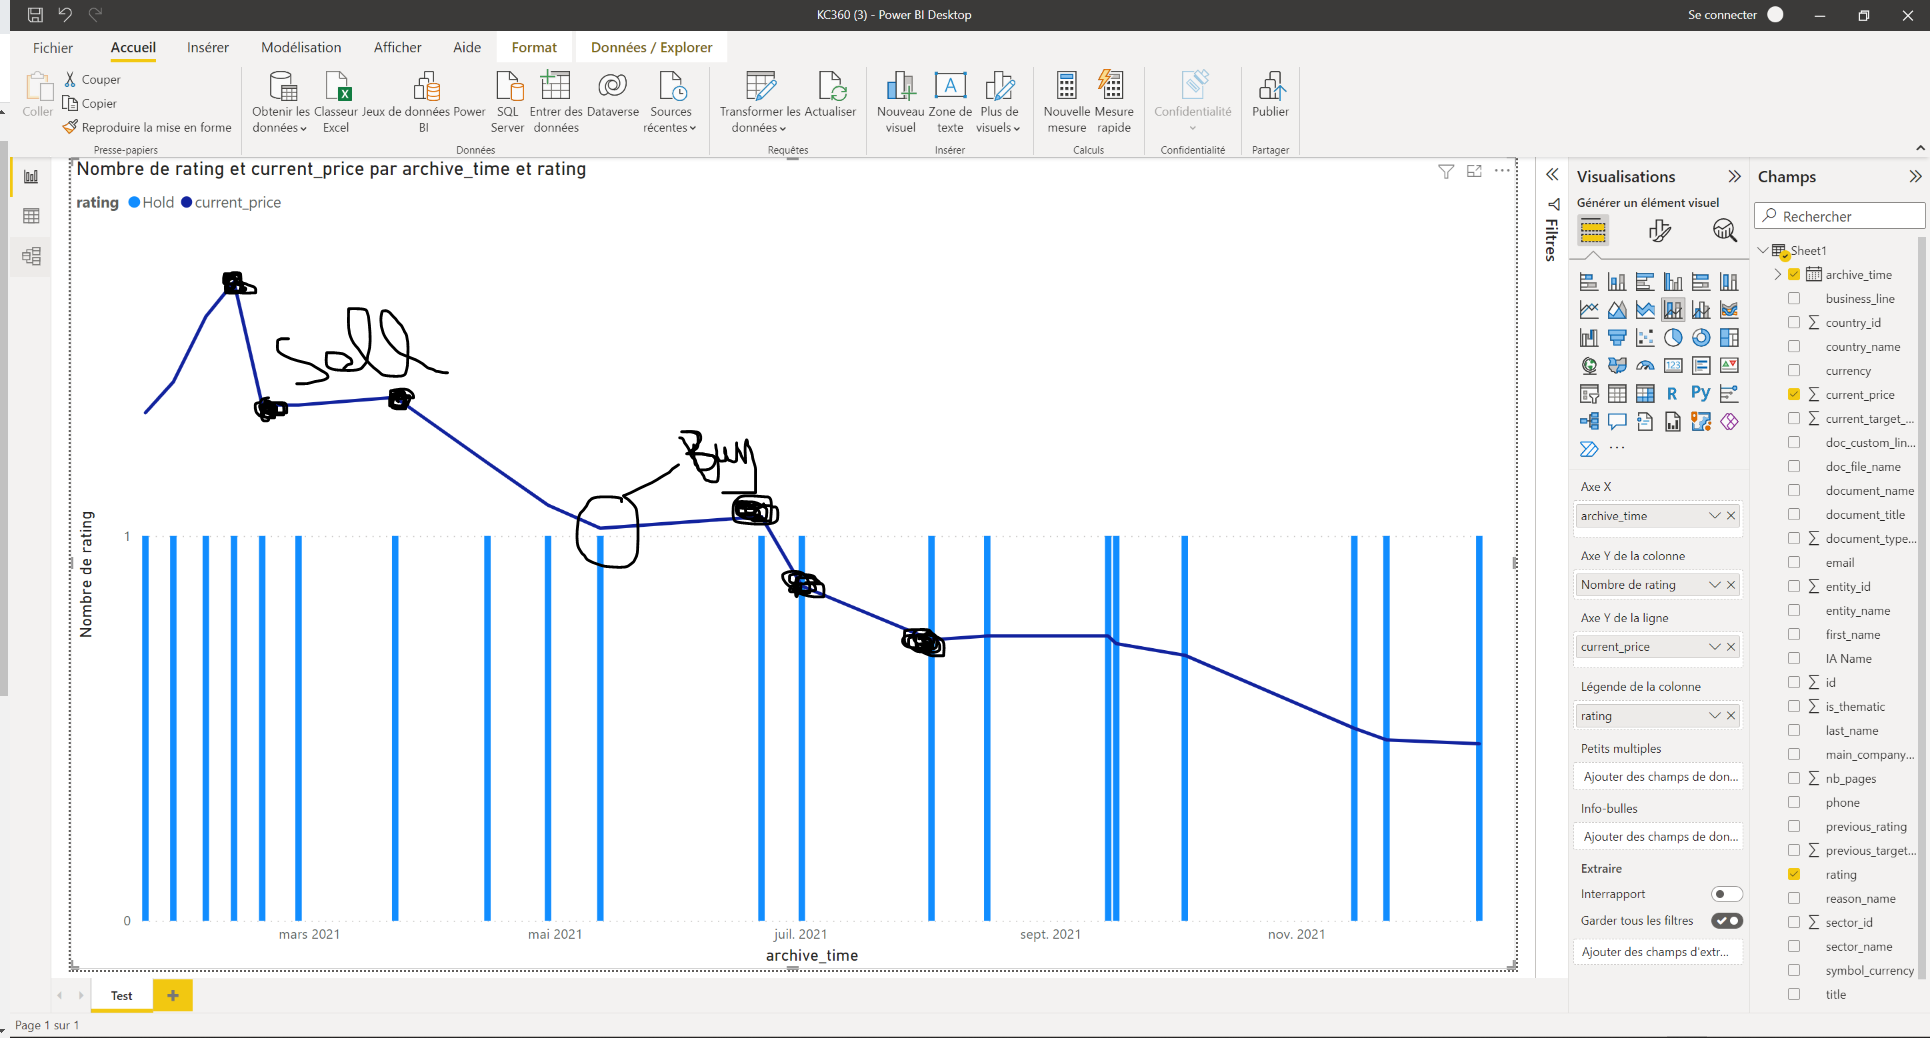
Task: Collapse the Sheet1 table tree
Action: tap(1763, 250)
